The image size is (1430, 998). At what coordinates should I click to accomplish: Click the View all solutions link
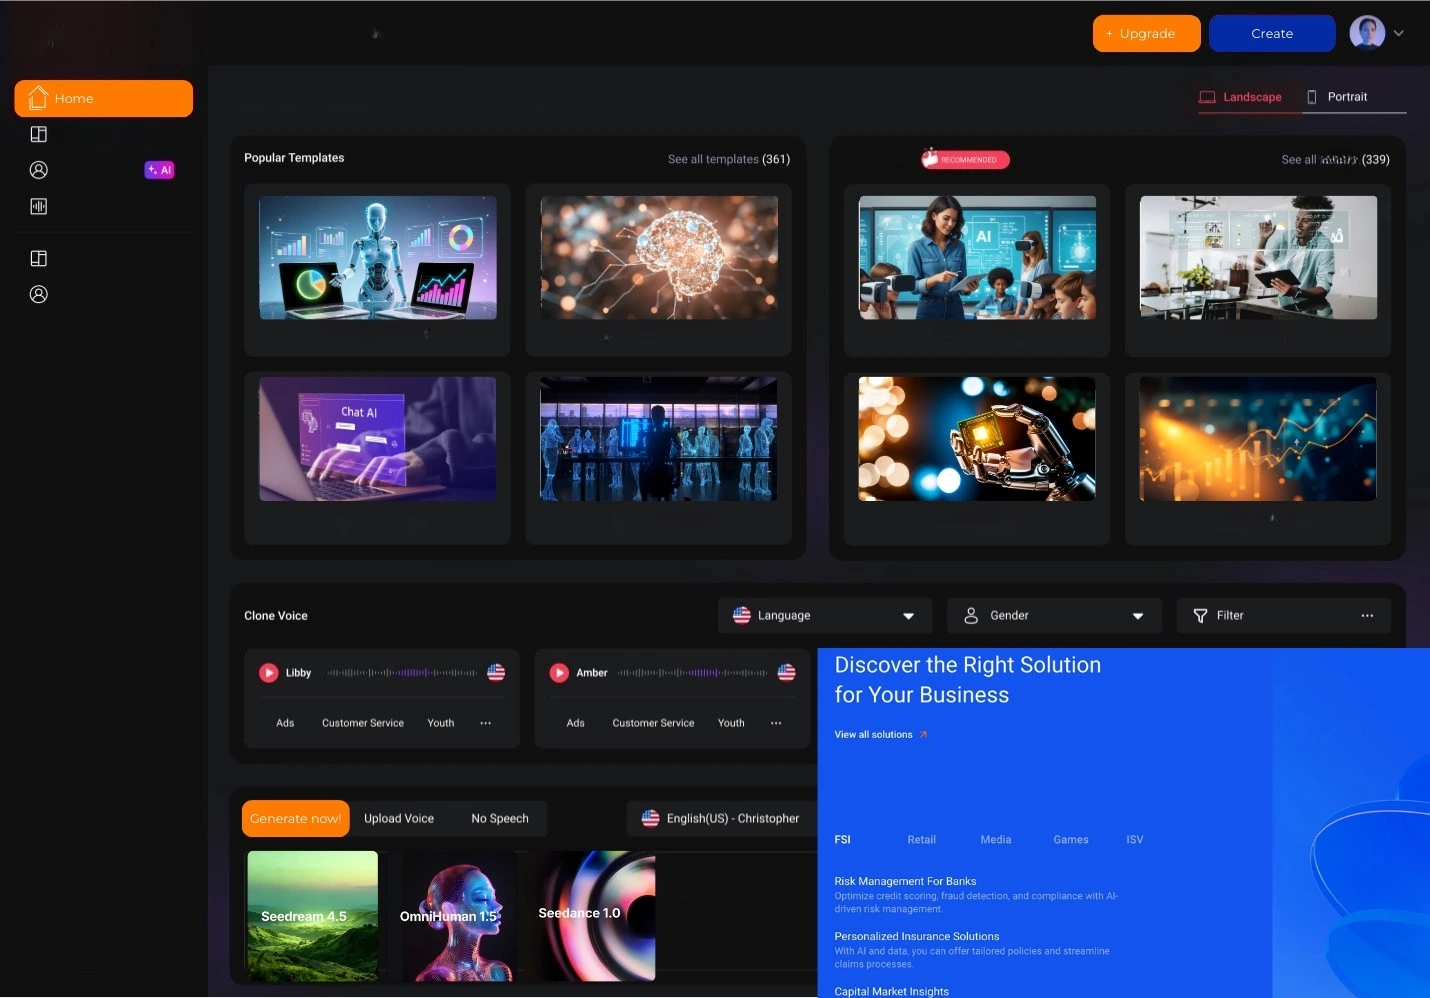[x=874, y=734]
